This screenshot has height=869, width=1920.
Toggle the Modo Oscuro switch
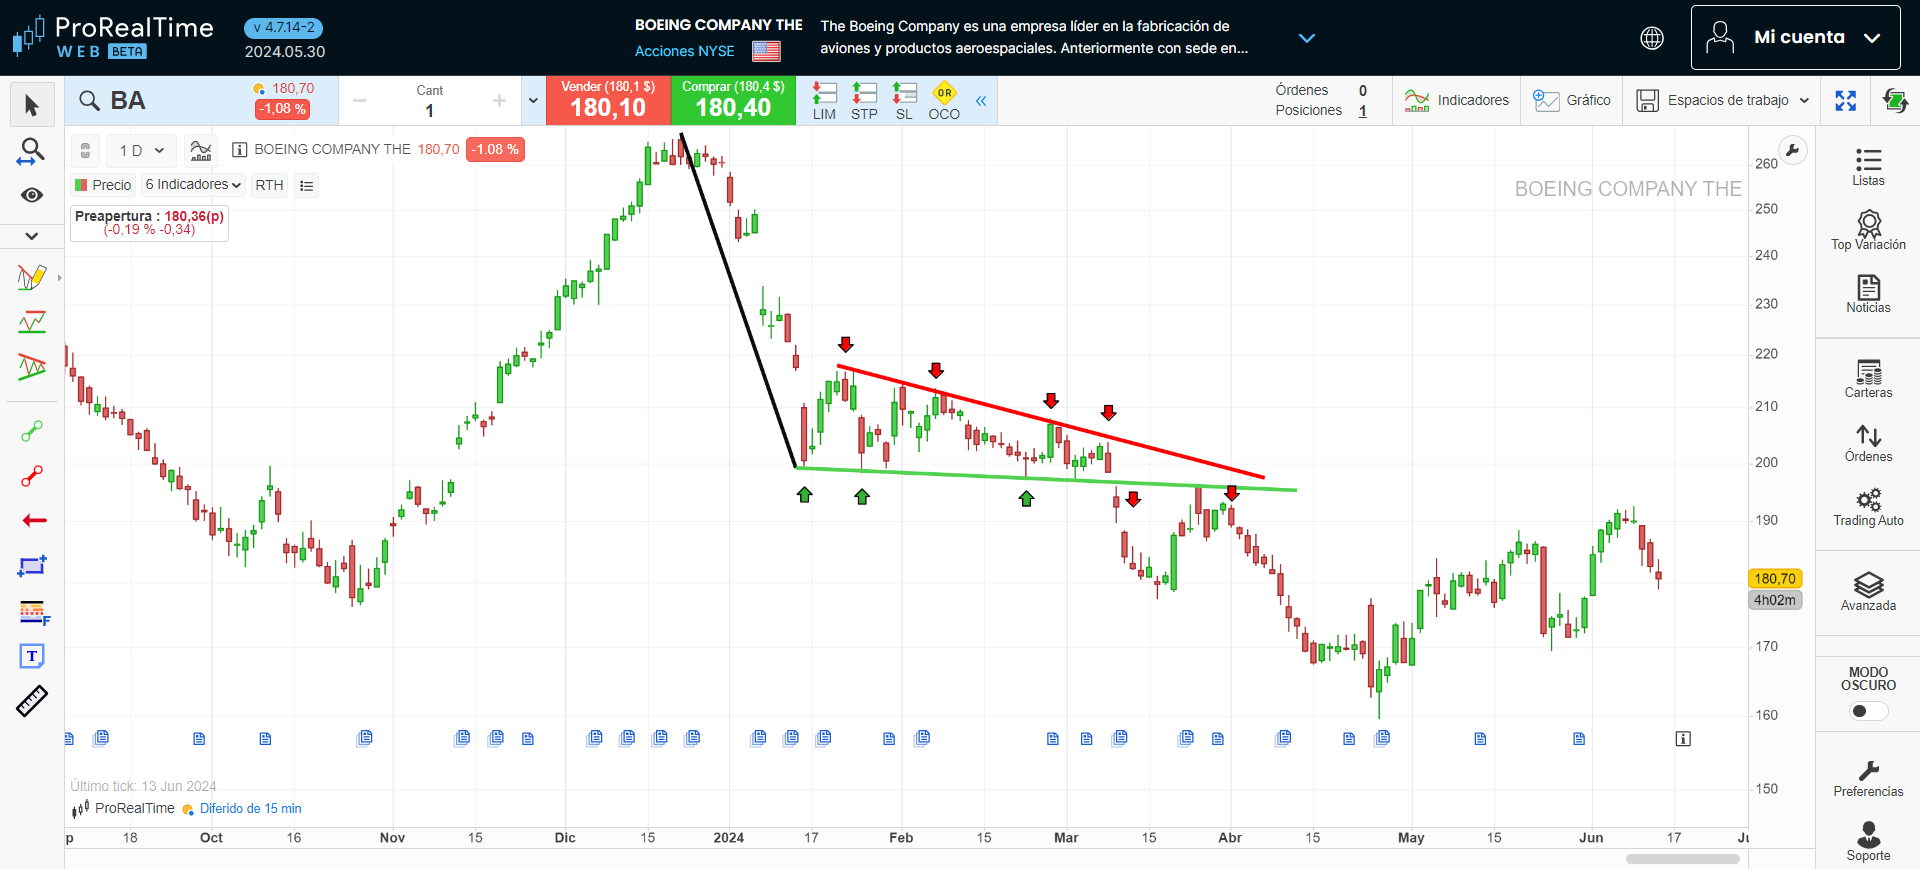(x=1867, y=711)
